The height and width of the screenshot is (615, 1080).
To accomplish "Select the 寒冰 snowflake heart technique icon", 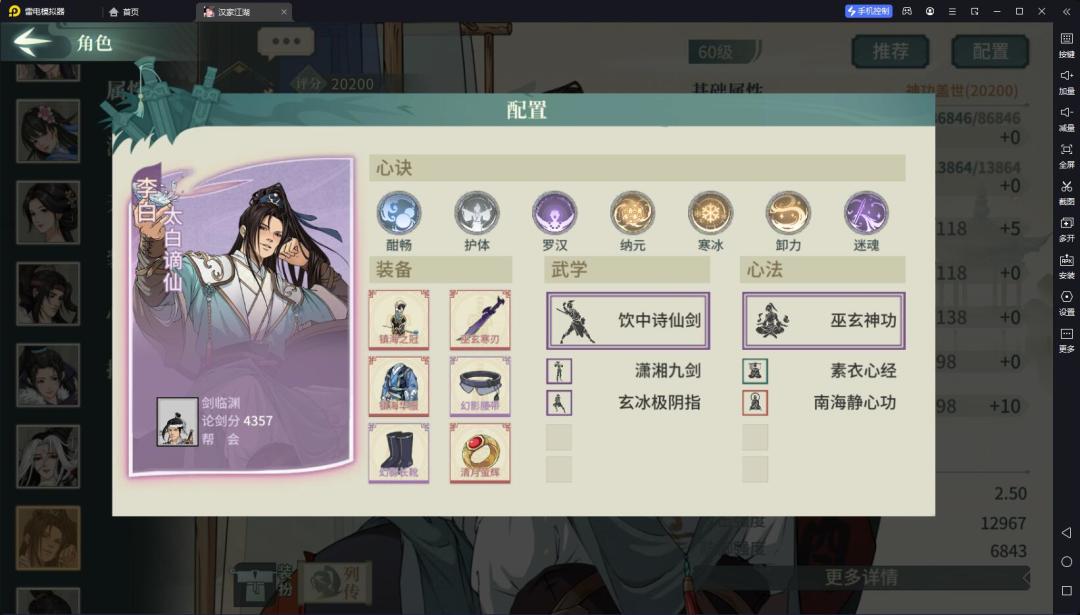I will [x=710, y=213].
